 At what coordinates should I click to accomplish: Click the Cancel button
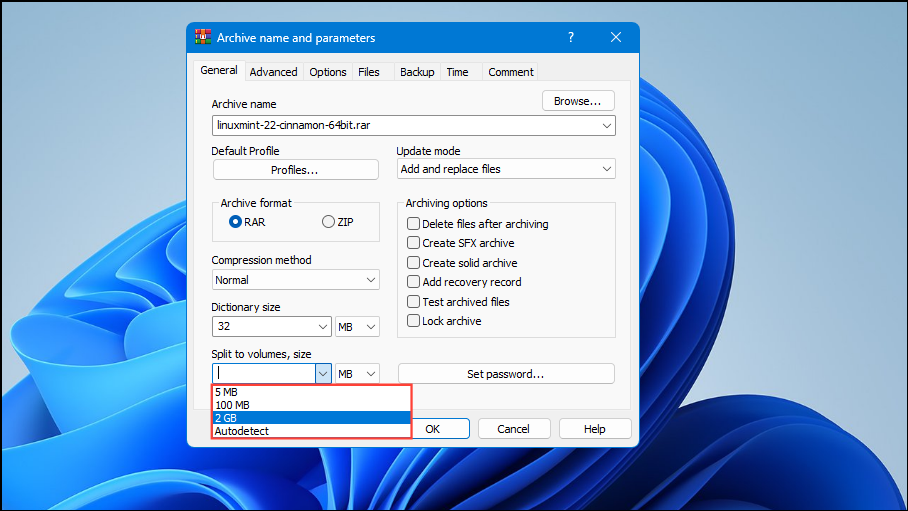tap(514, 429)
